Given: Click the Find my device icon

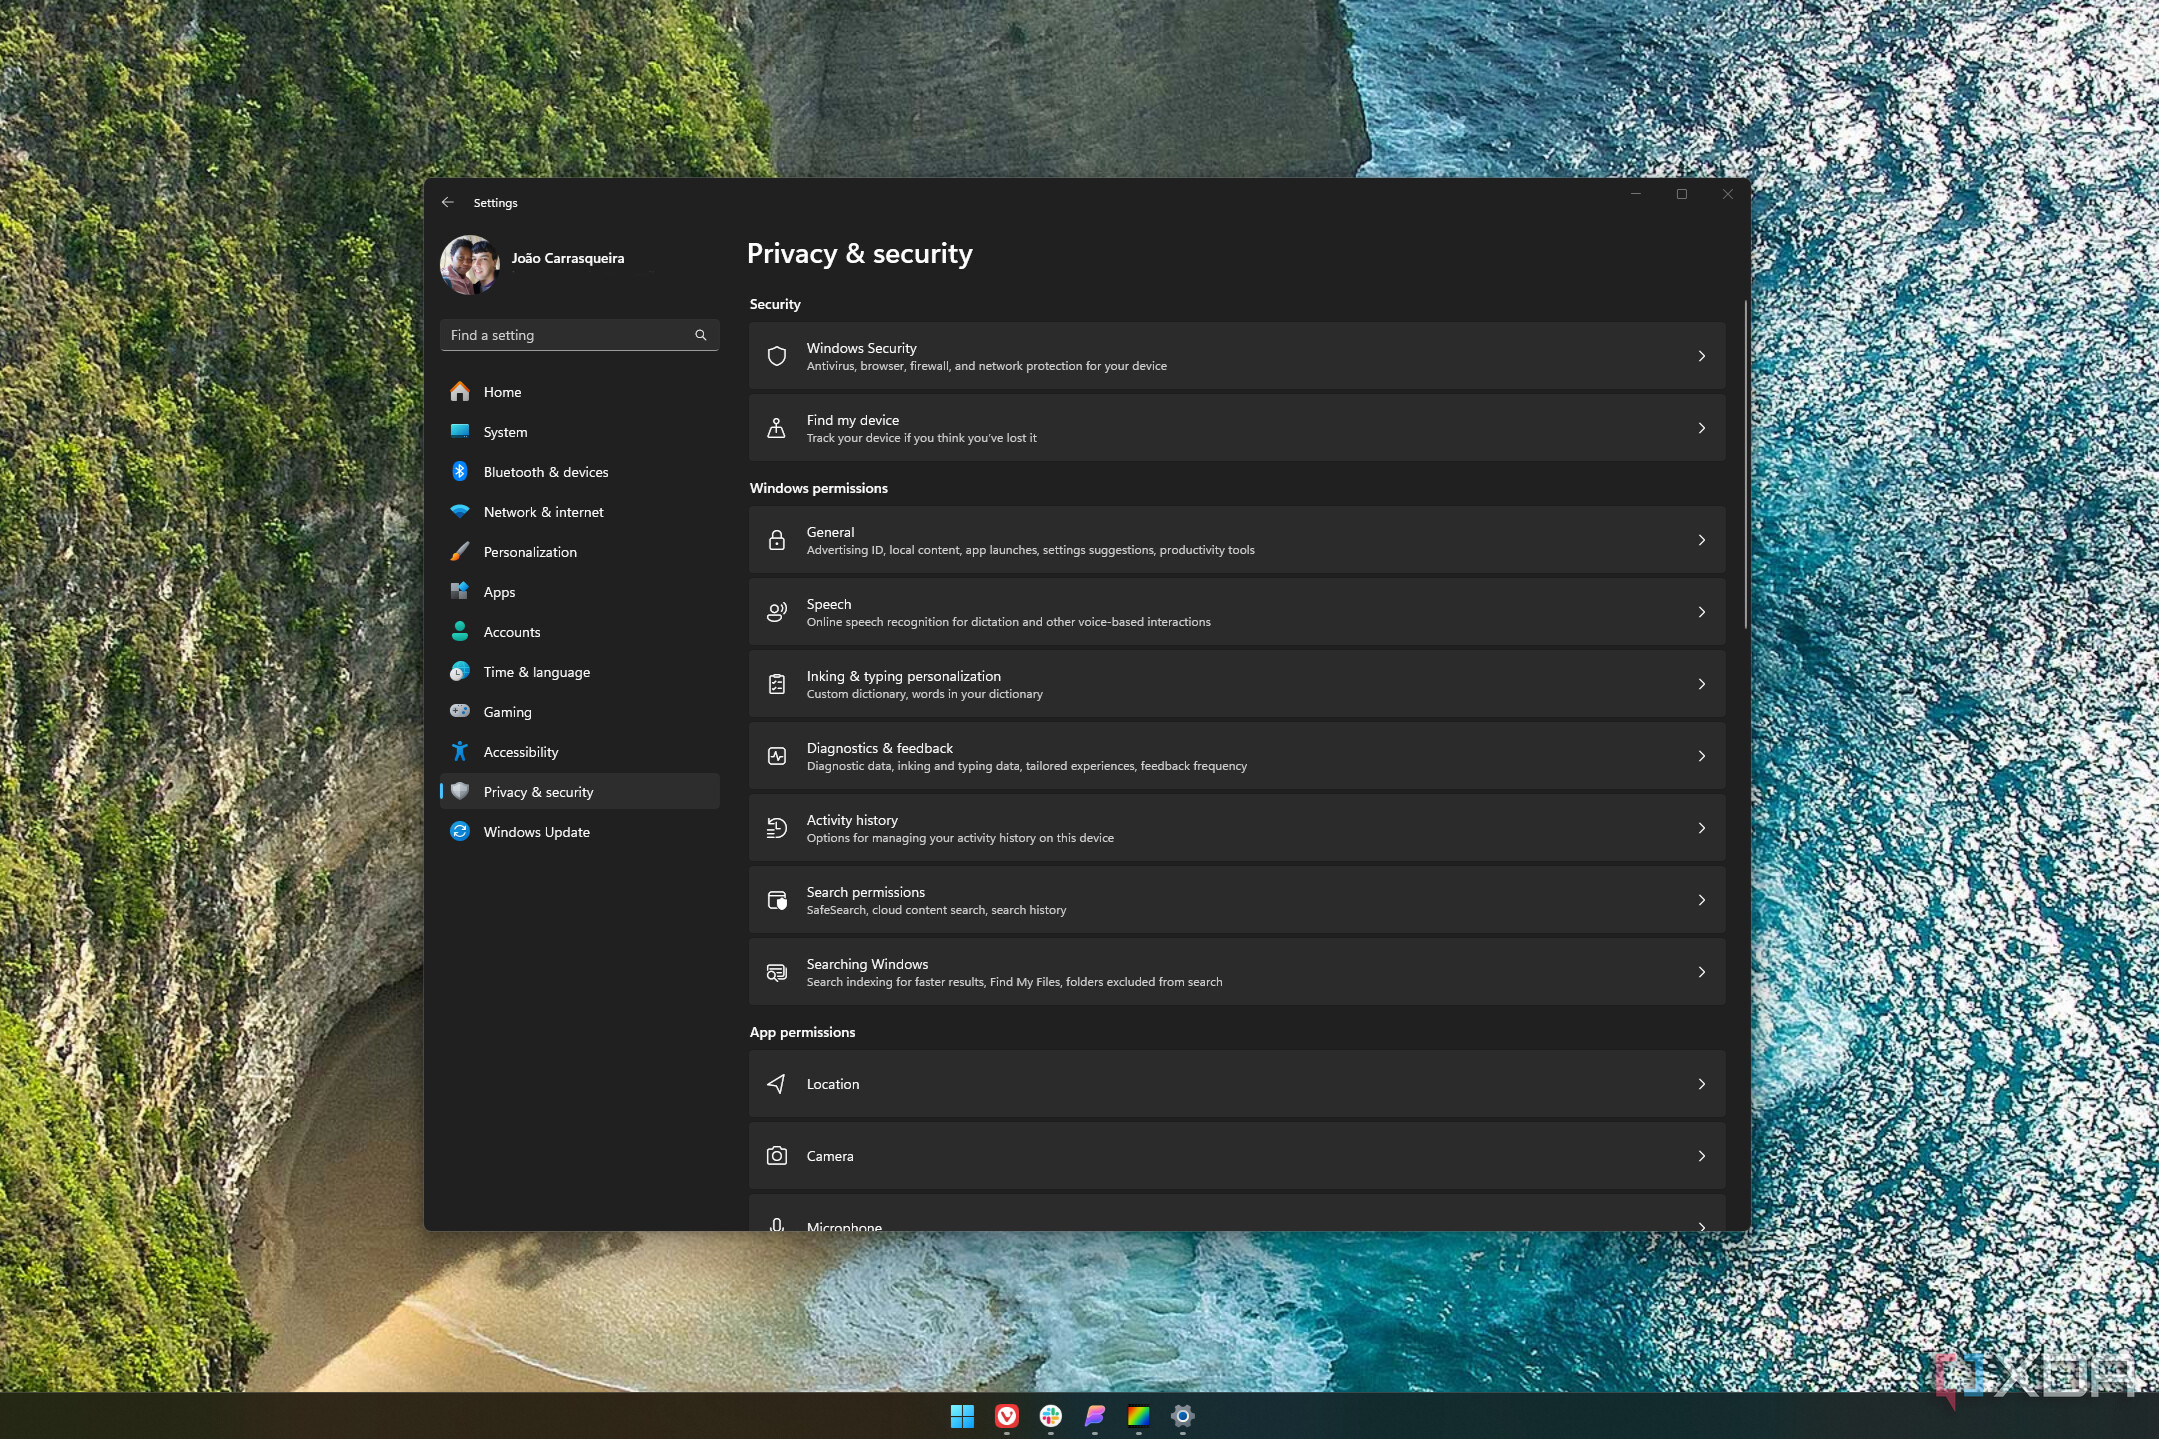Looking at the screenshot, I should click(776, 428).
